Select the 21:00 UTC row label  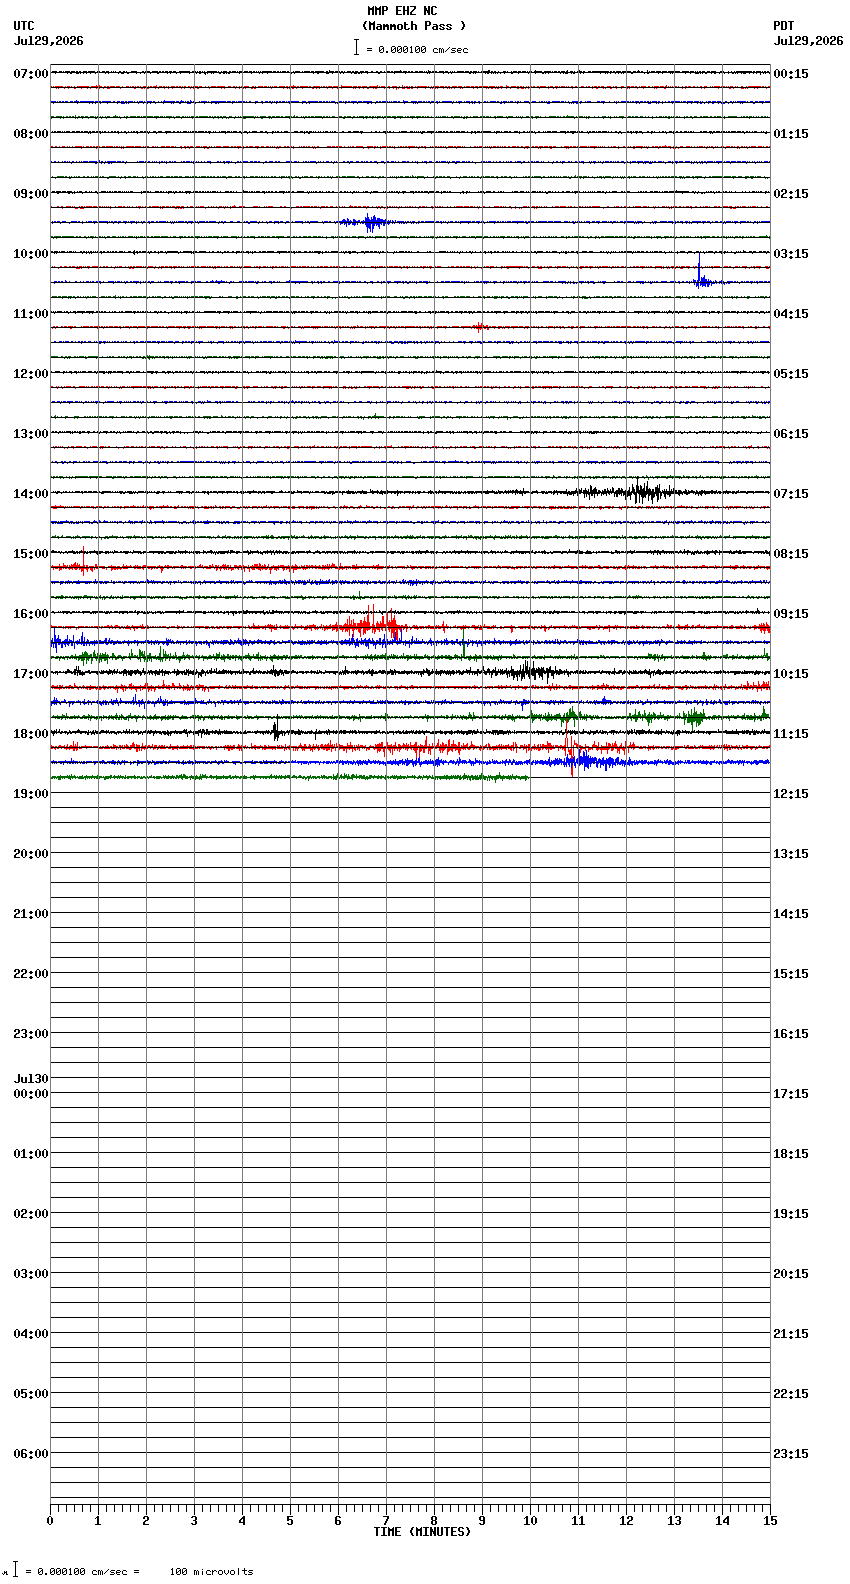[31, 914]
